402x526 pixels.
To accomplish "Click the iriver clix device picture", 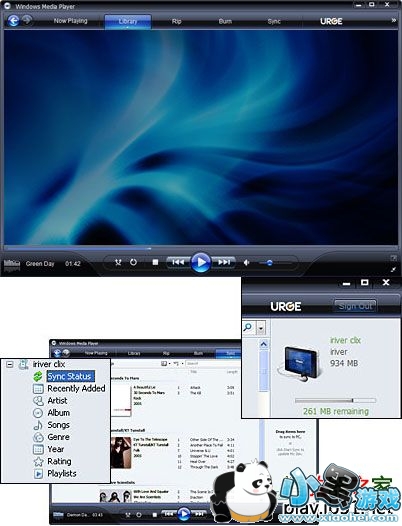I will click(299, 364).
